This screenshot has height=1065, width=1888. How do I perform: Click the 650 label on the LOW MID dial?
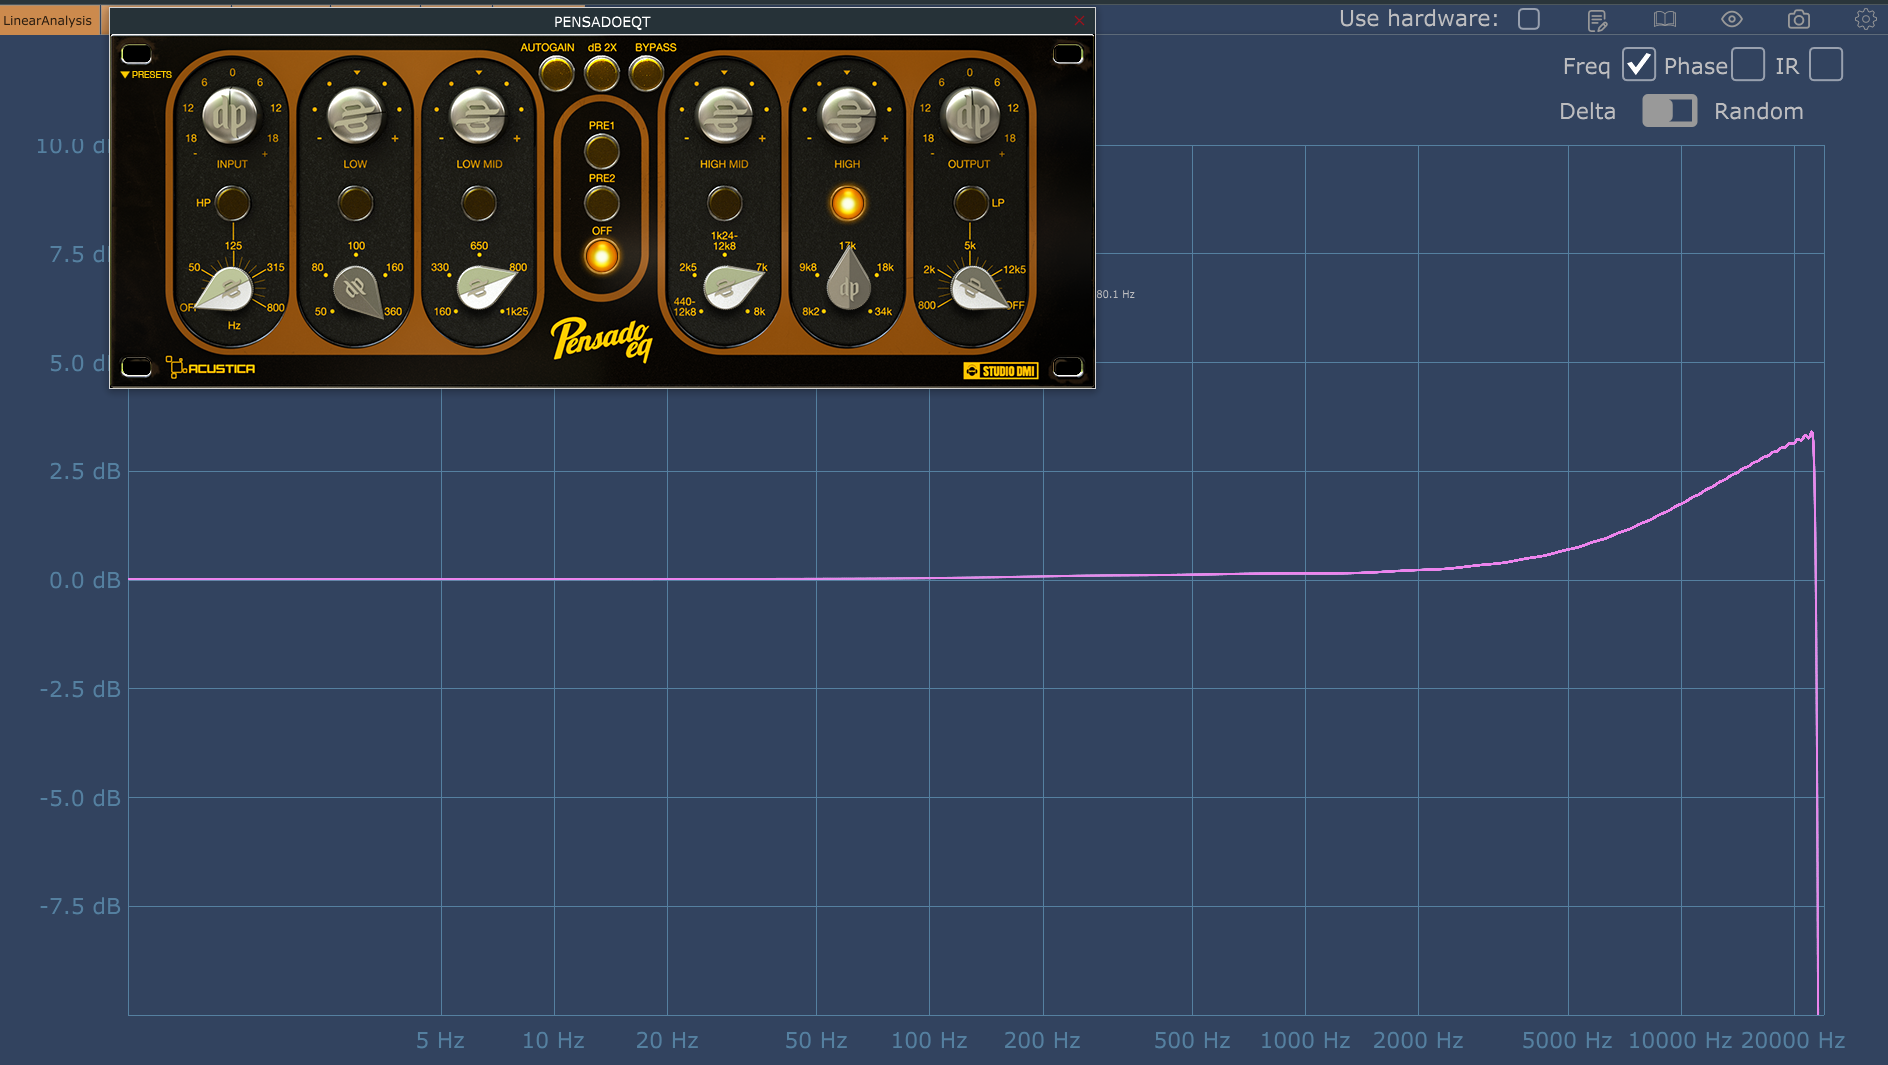[479, 245]
